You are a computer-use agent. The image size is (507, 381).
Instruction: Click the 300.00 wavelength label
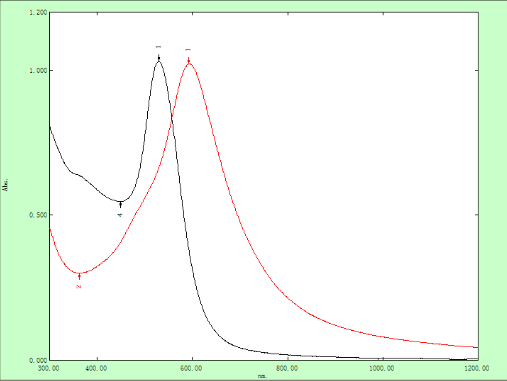[x=50, y=369]
